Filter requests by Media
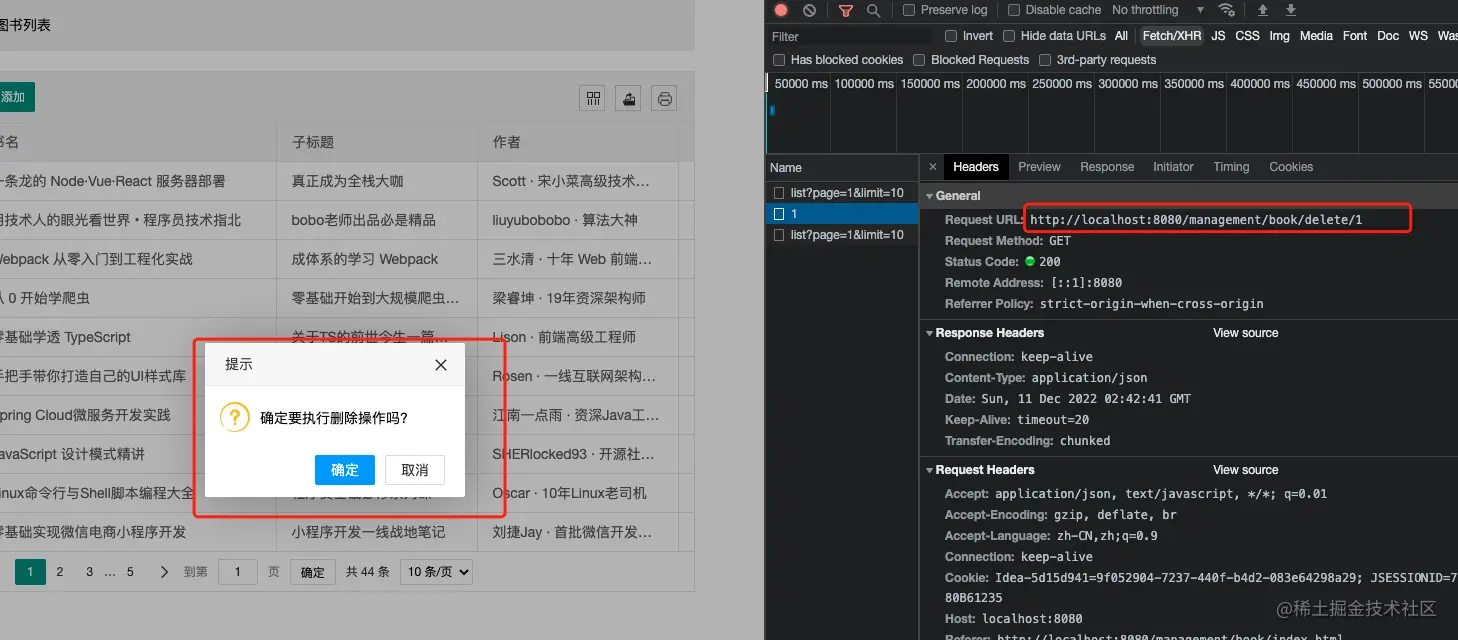 click(1316, 36)
